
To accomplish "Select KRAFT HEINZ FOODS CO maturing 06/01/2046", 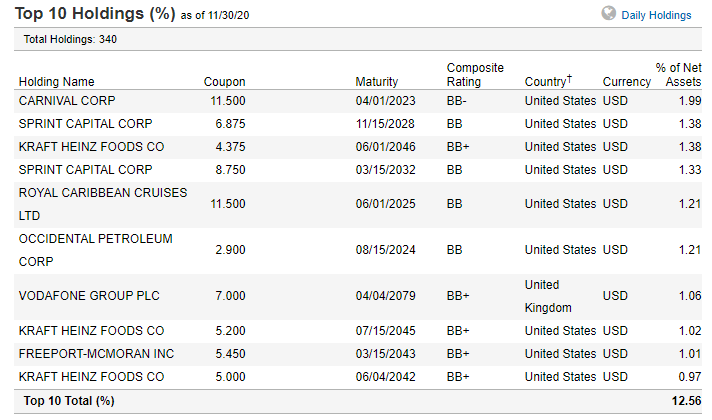I will [358, 147].
